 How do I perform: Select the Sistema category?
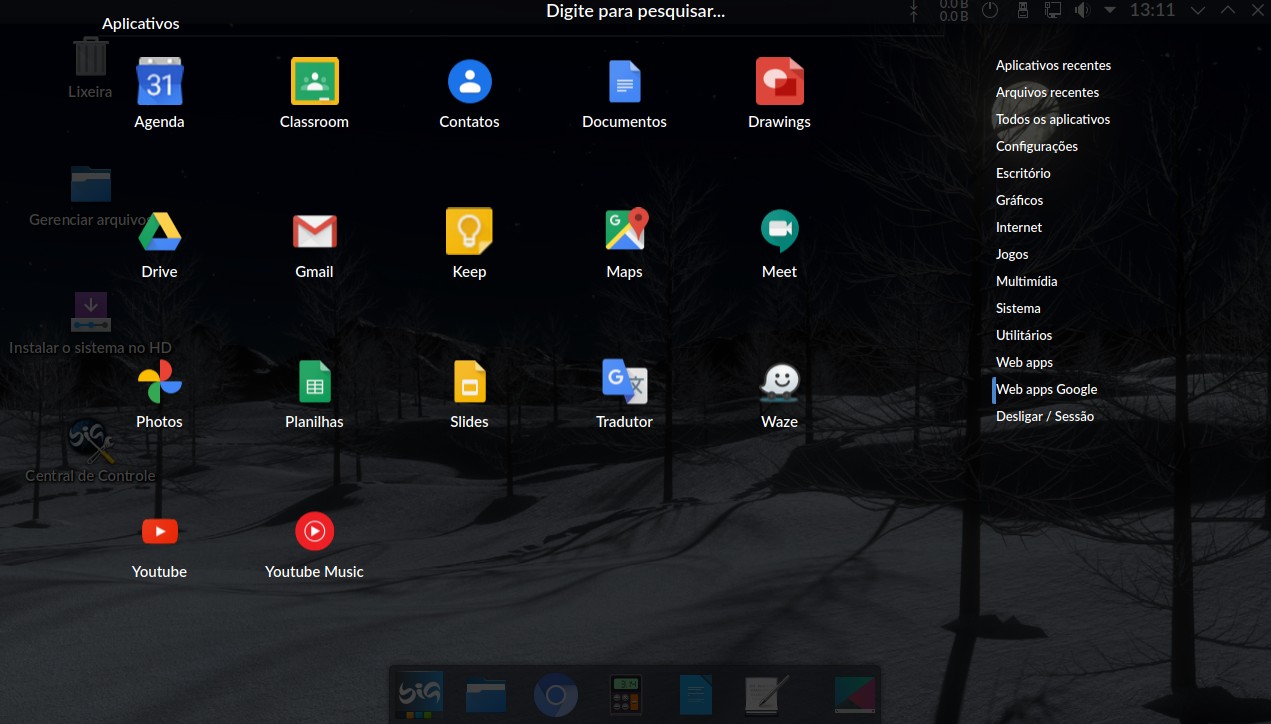point(1018,308)
